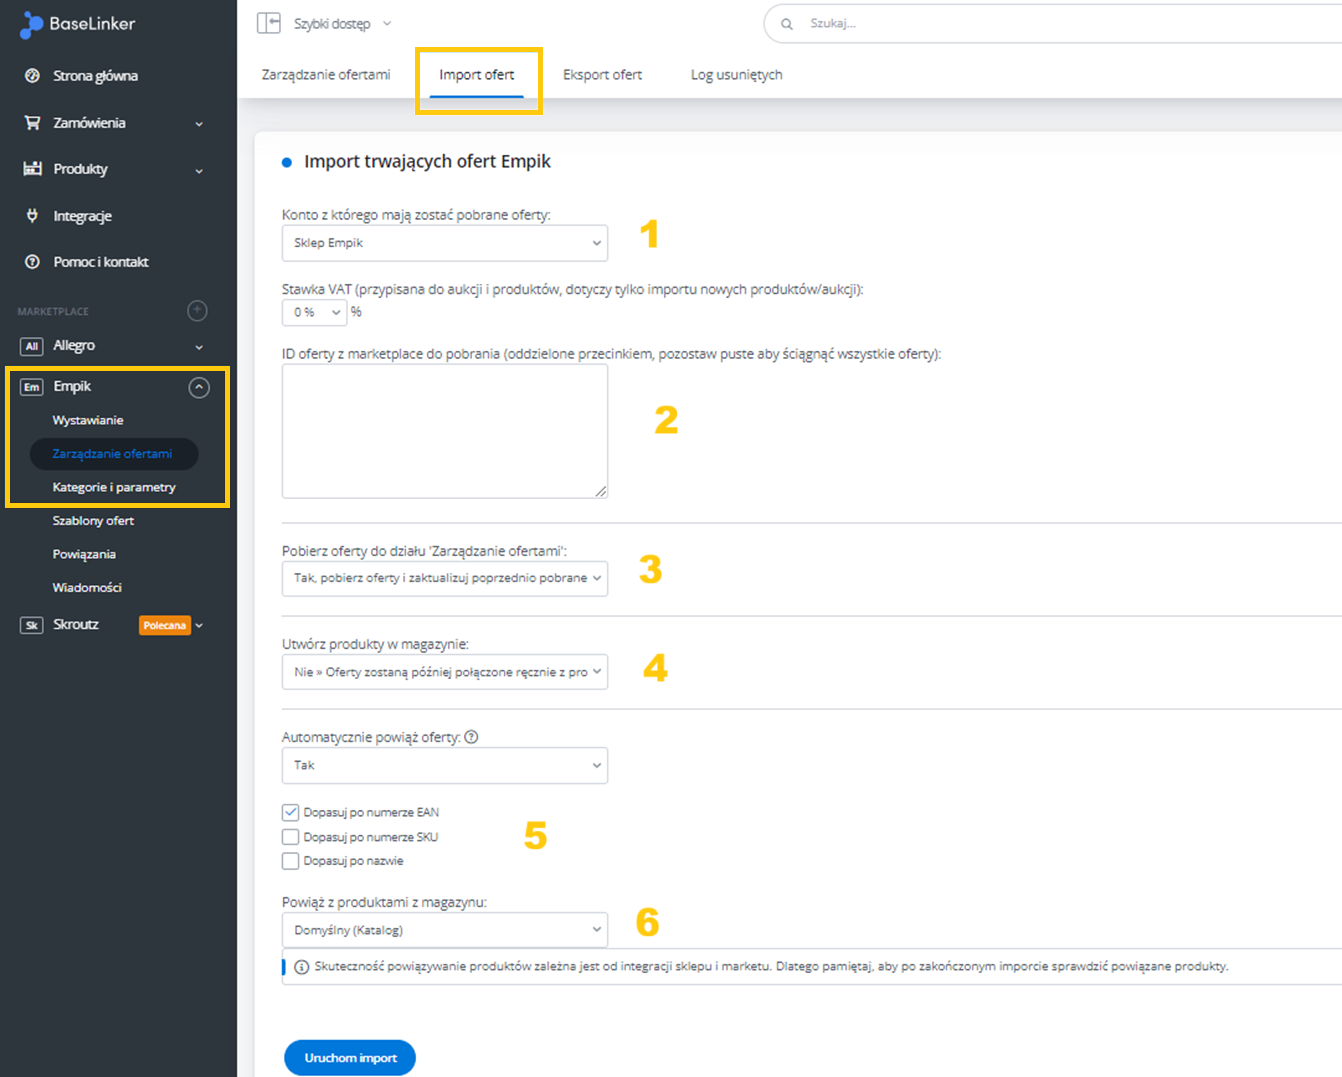Switch to the Eksport ofert tab
This screenshot has height=1077, width=1342.
602,75
